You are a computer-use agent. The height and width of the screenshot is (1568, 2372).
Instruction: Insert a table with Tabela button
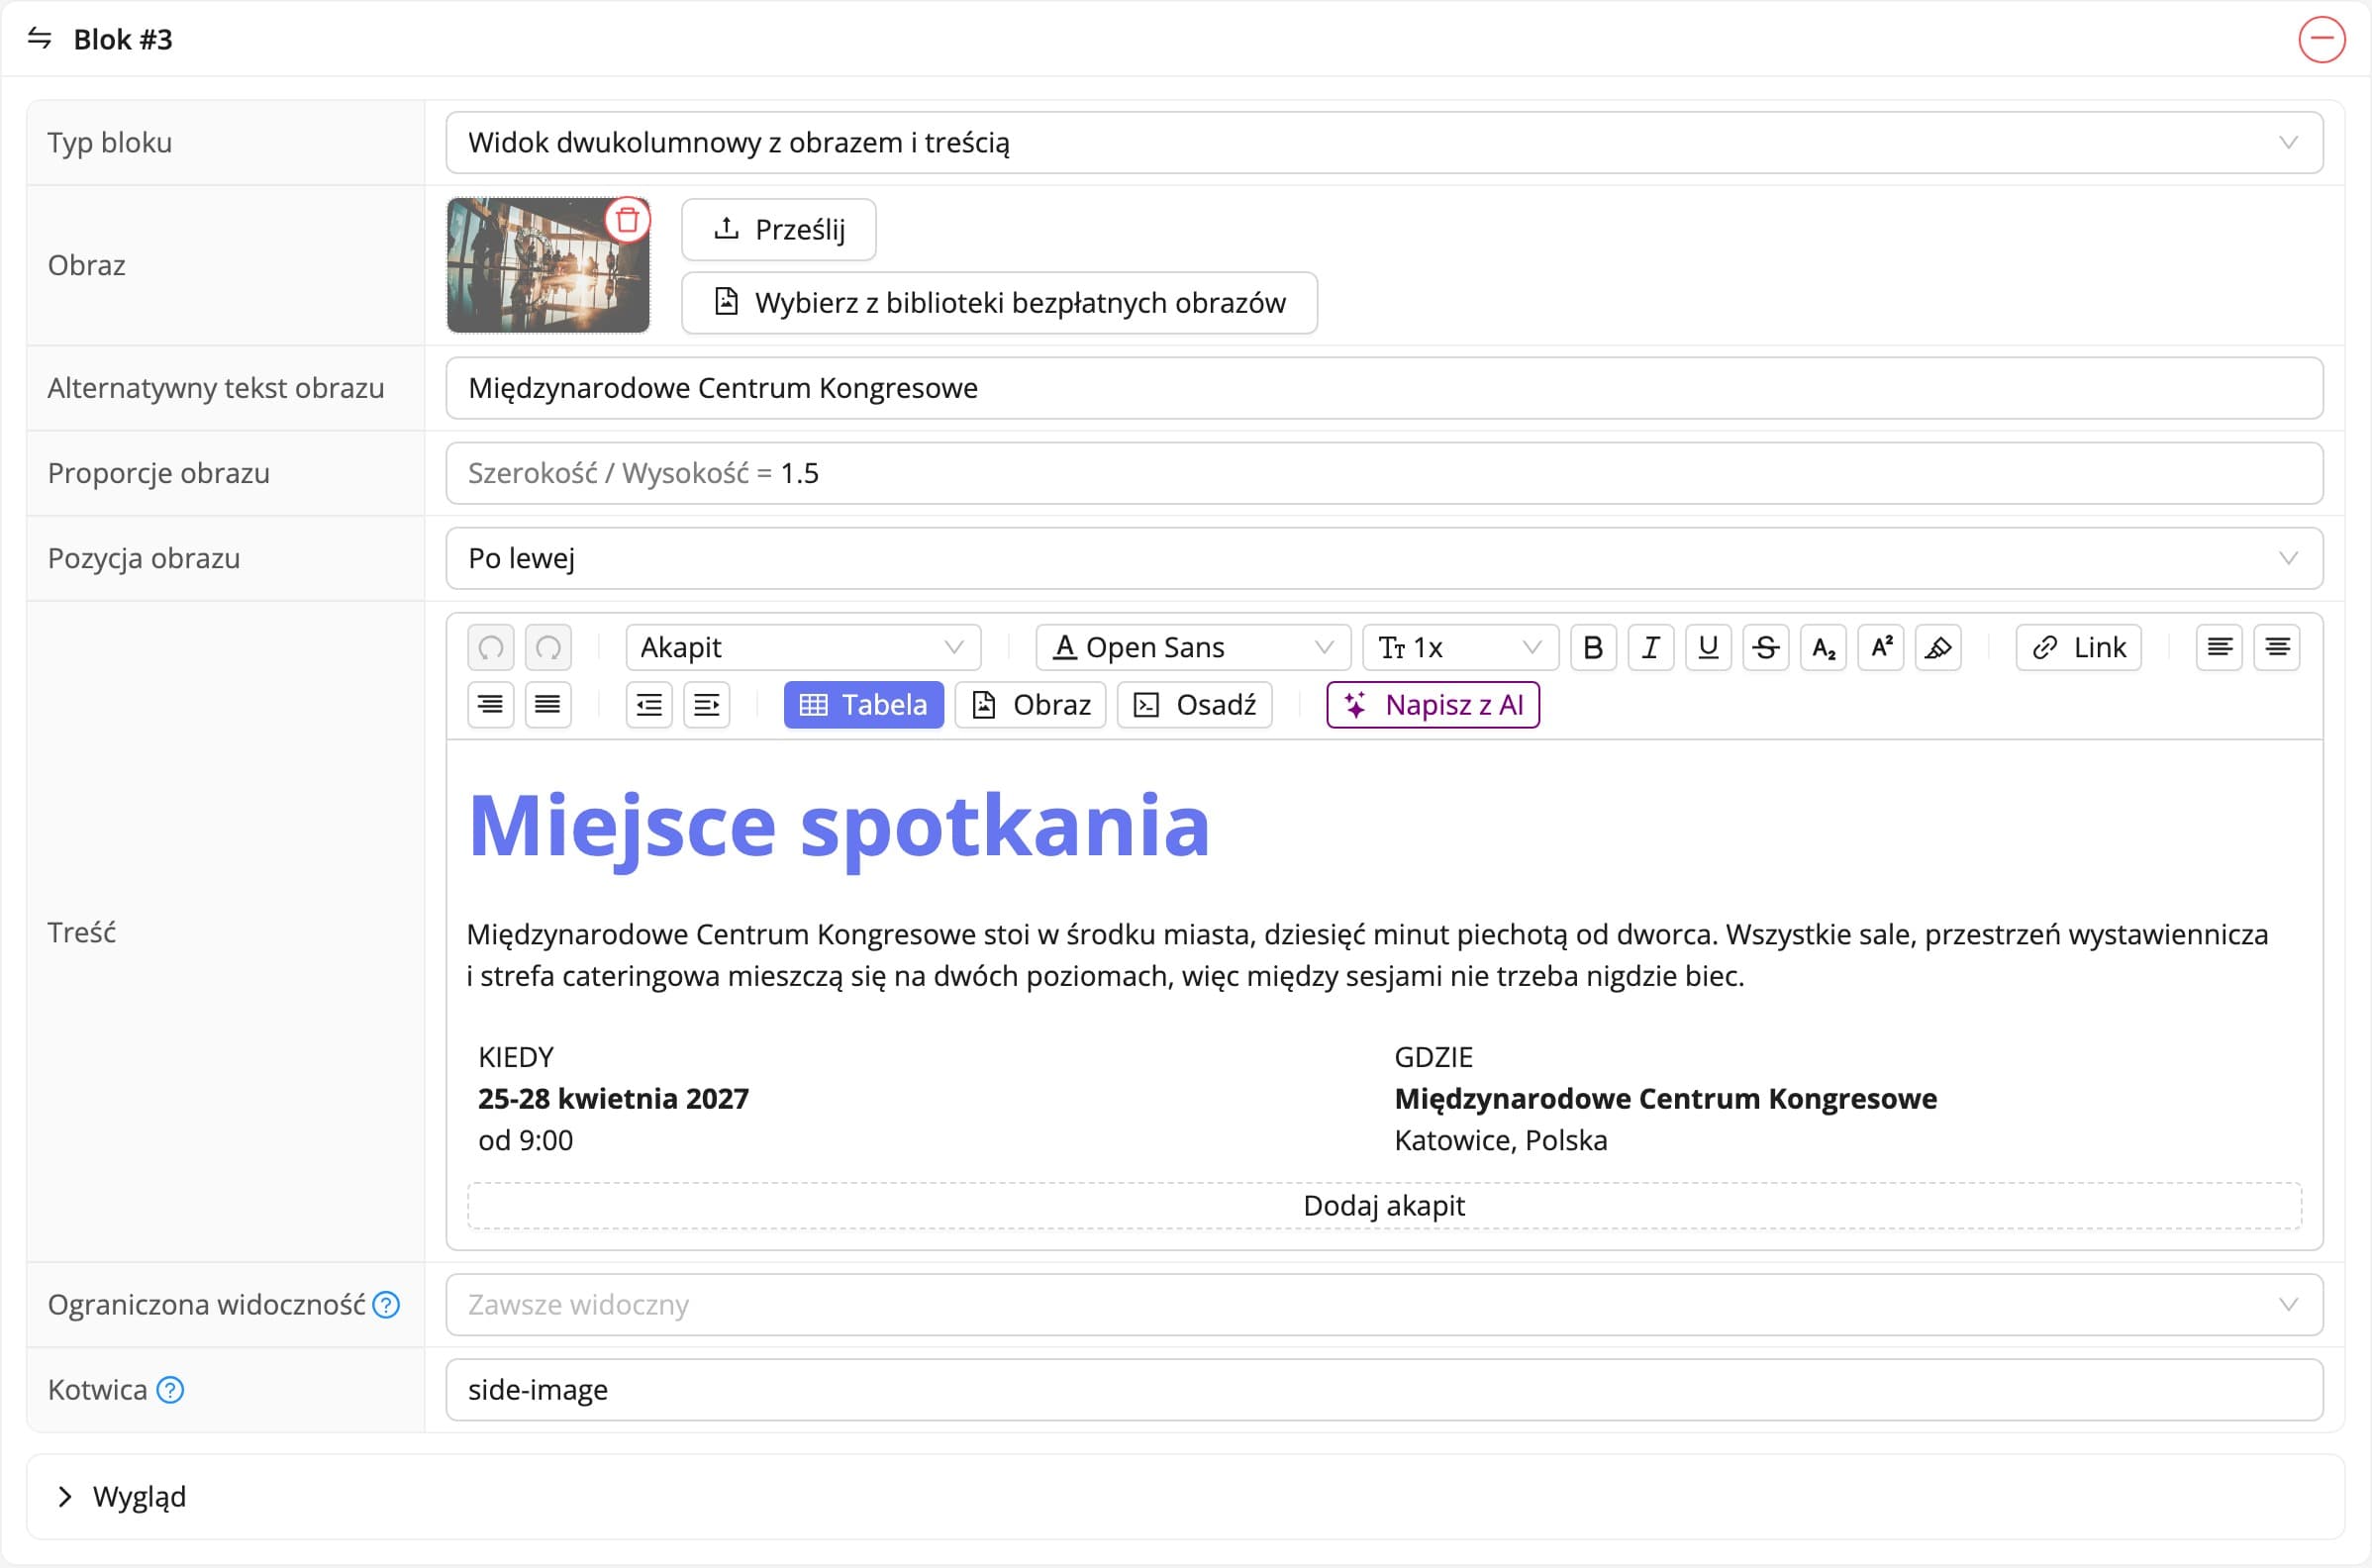tap(864, 705)
